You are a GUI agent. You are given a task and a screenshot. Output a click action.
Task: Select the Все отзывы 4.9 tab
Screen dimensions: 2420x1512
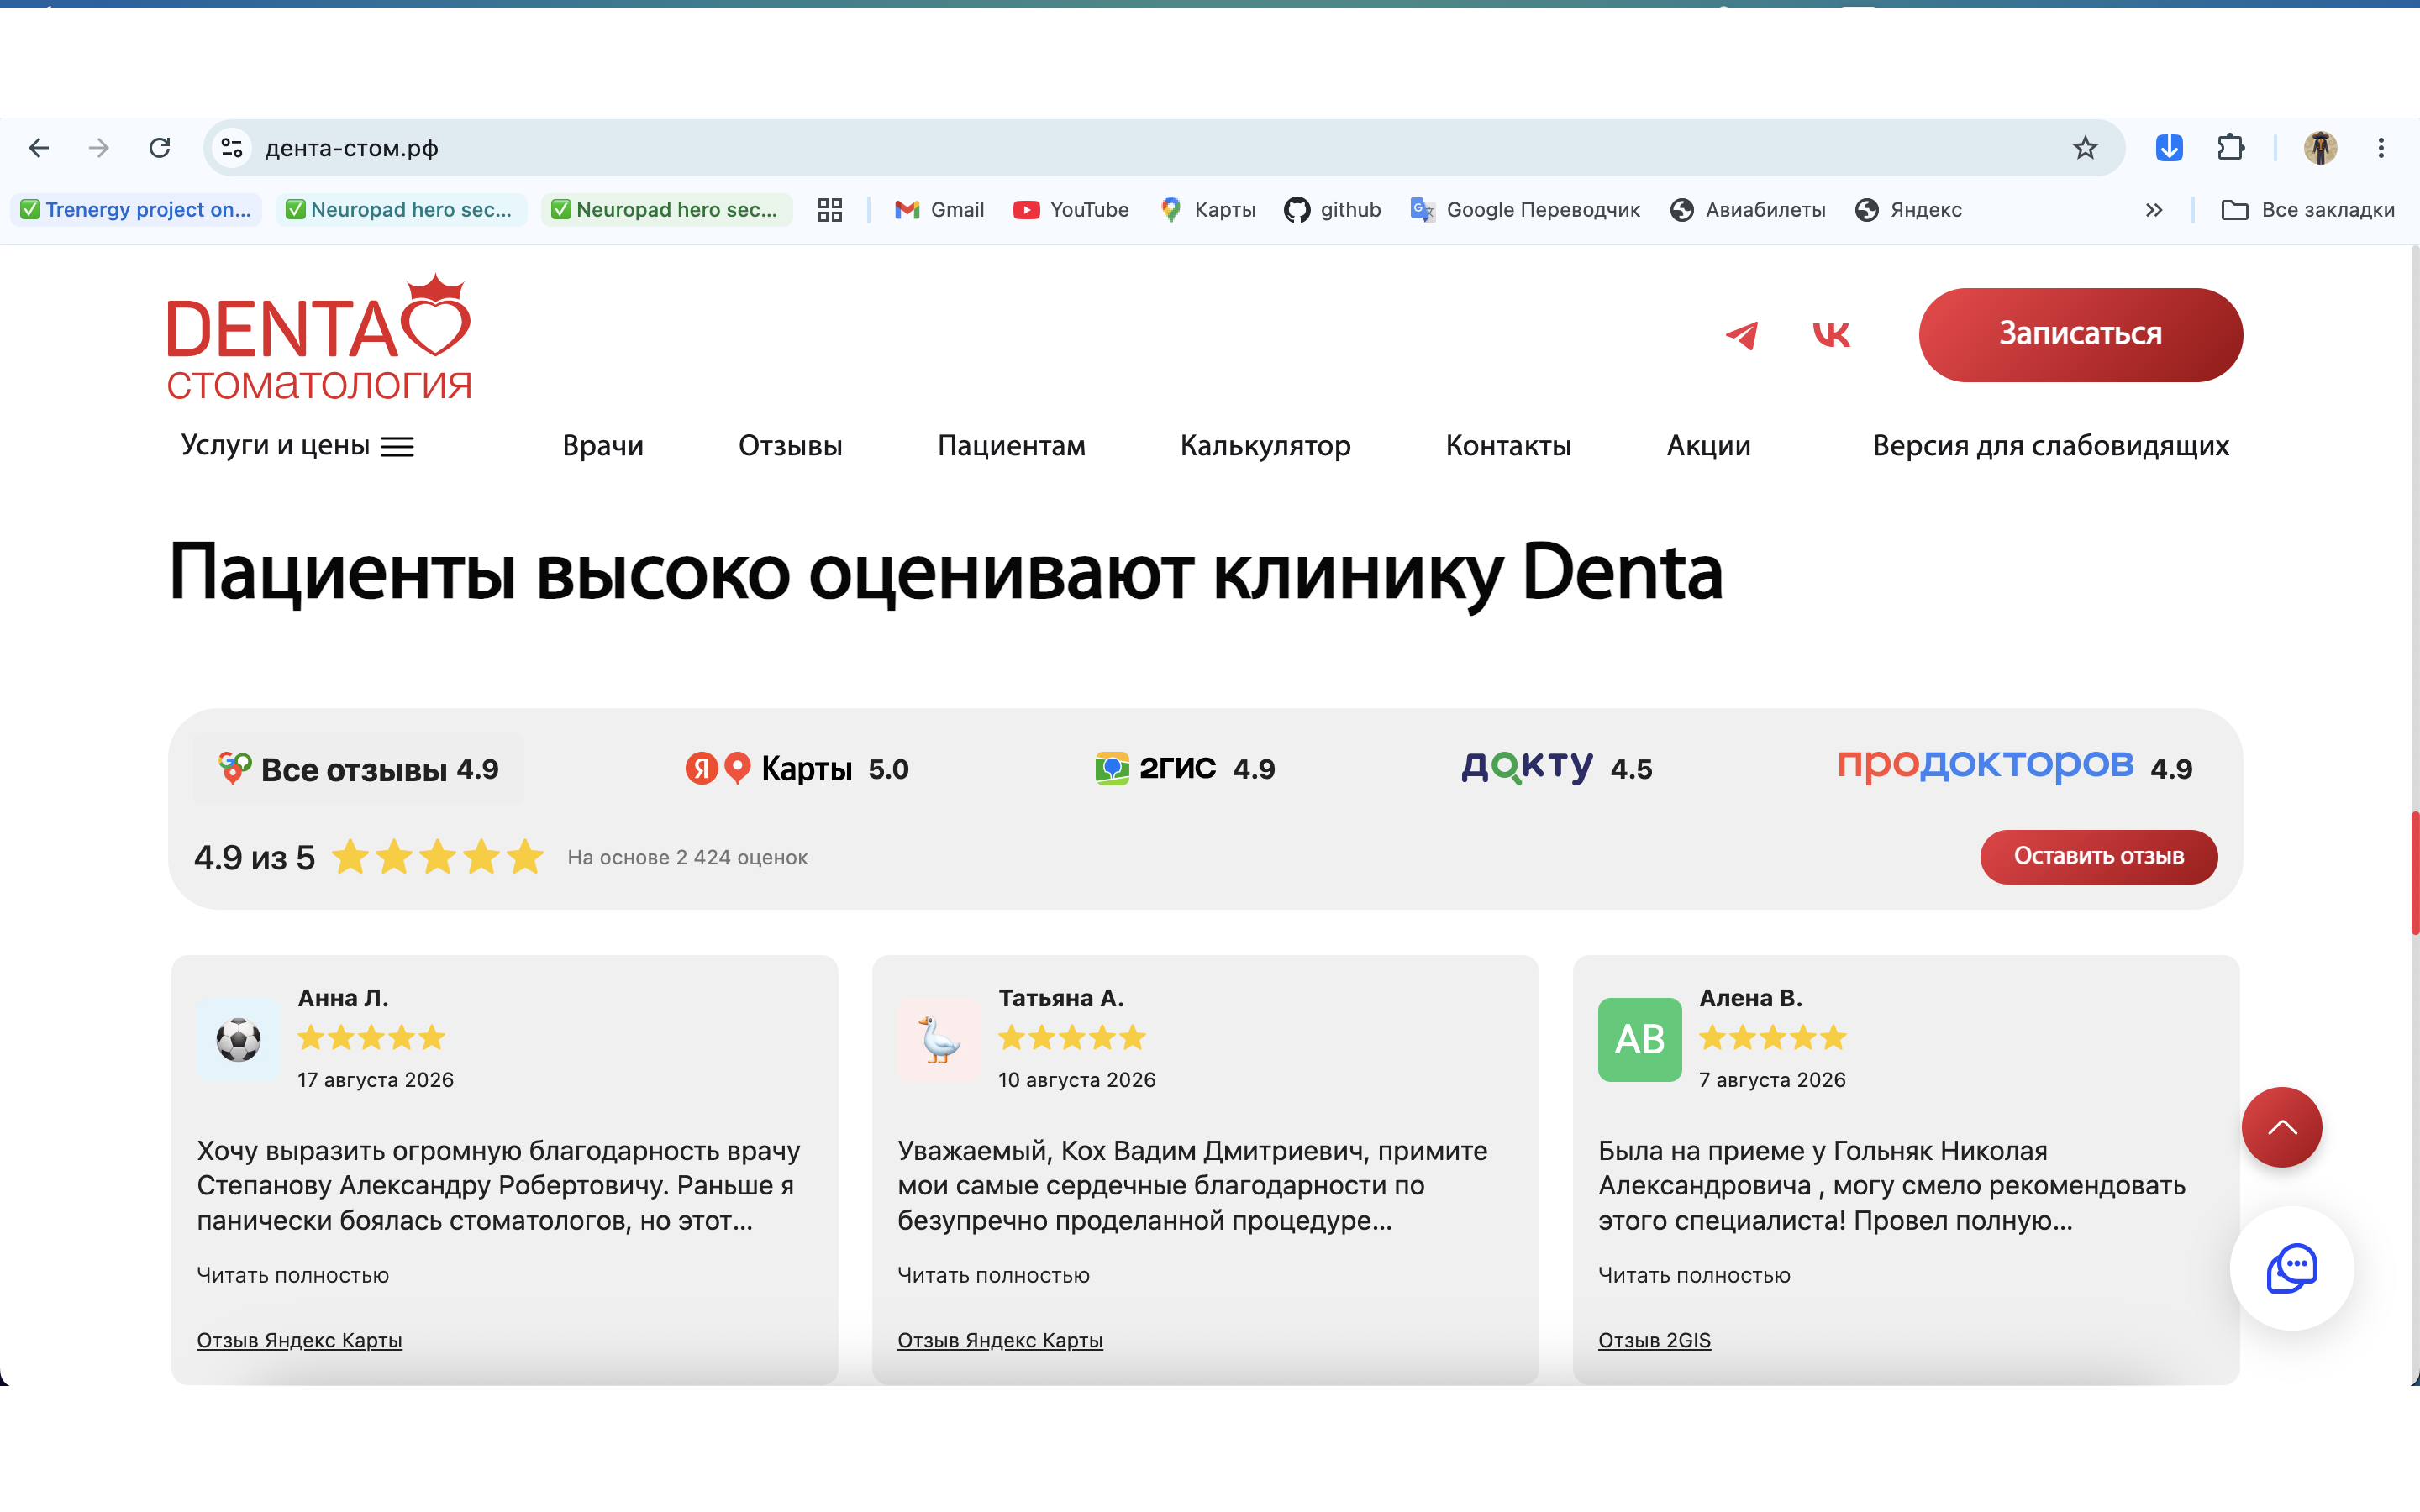click(x=358, y=769)
